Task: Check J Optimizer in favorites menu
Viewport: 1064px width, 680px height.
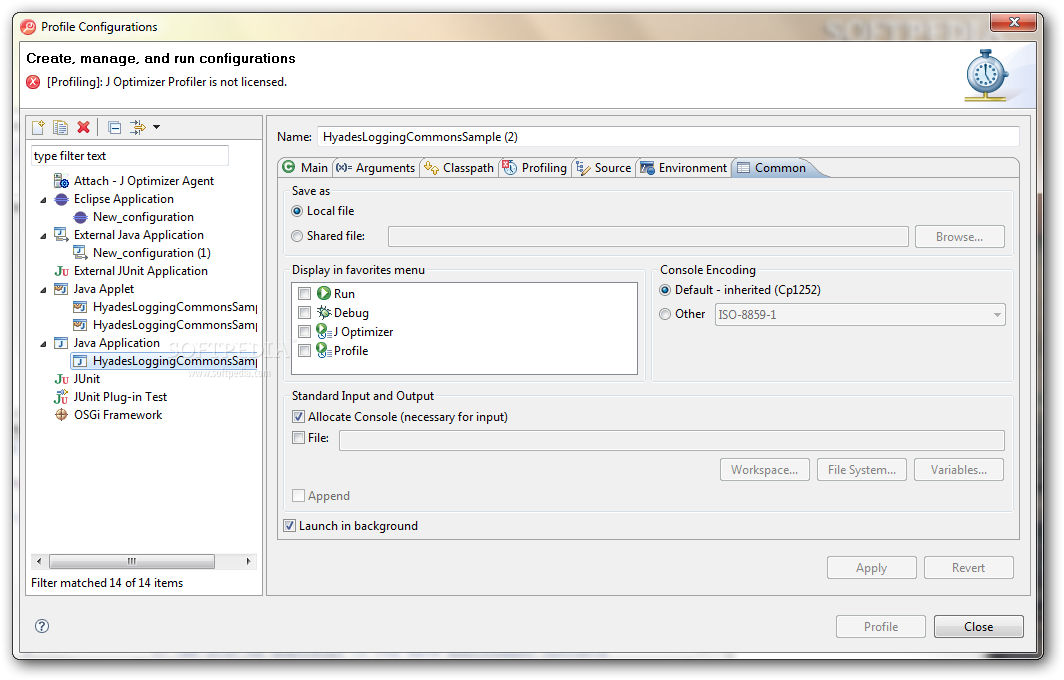Action: click(x=305, y=332)
